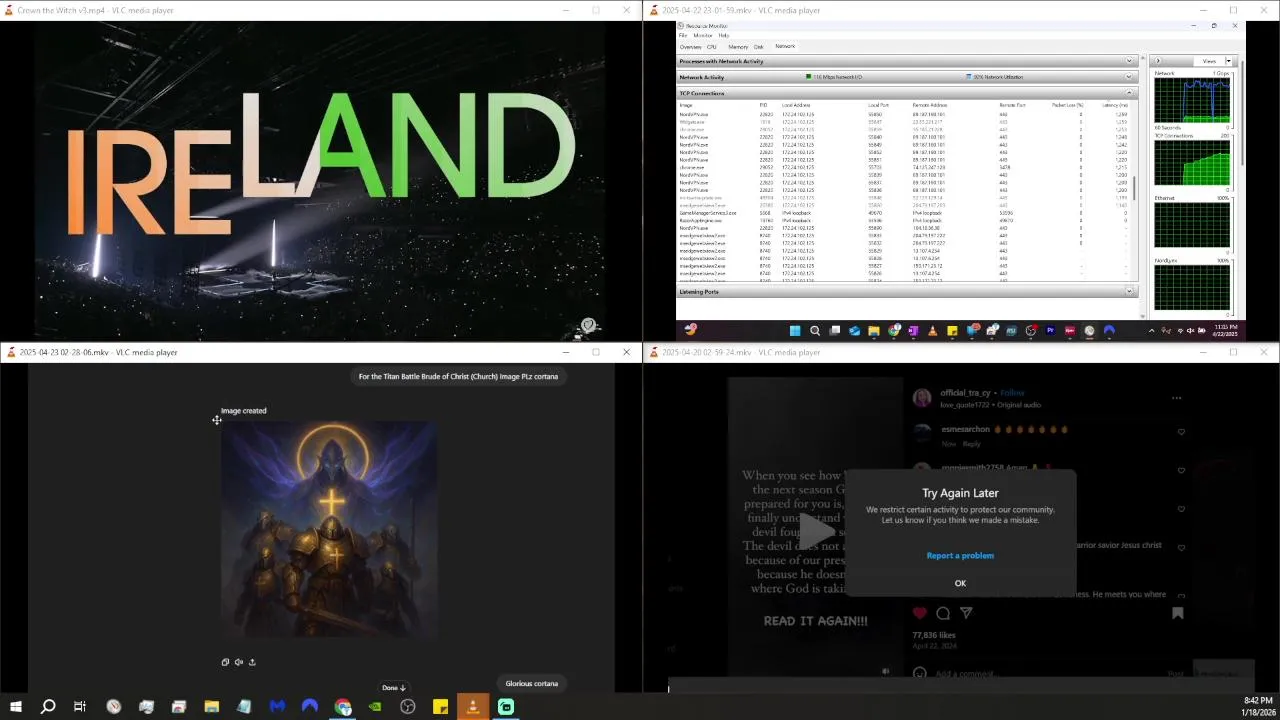The image size is (1280, 720).
Task: Open the Windows Start menu
Action: (15, 707)
